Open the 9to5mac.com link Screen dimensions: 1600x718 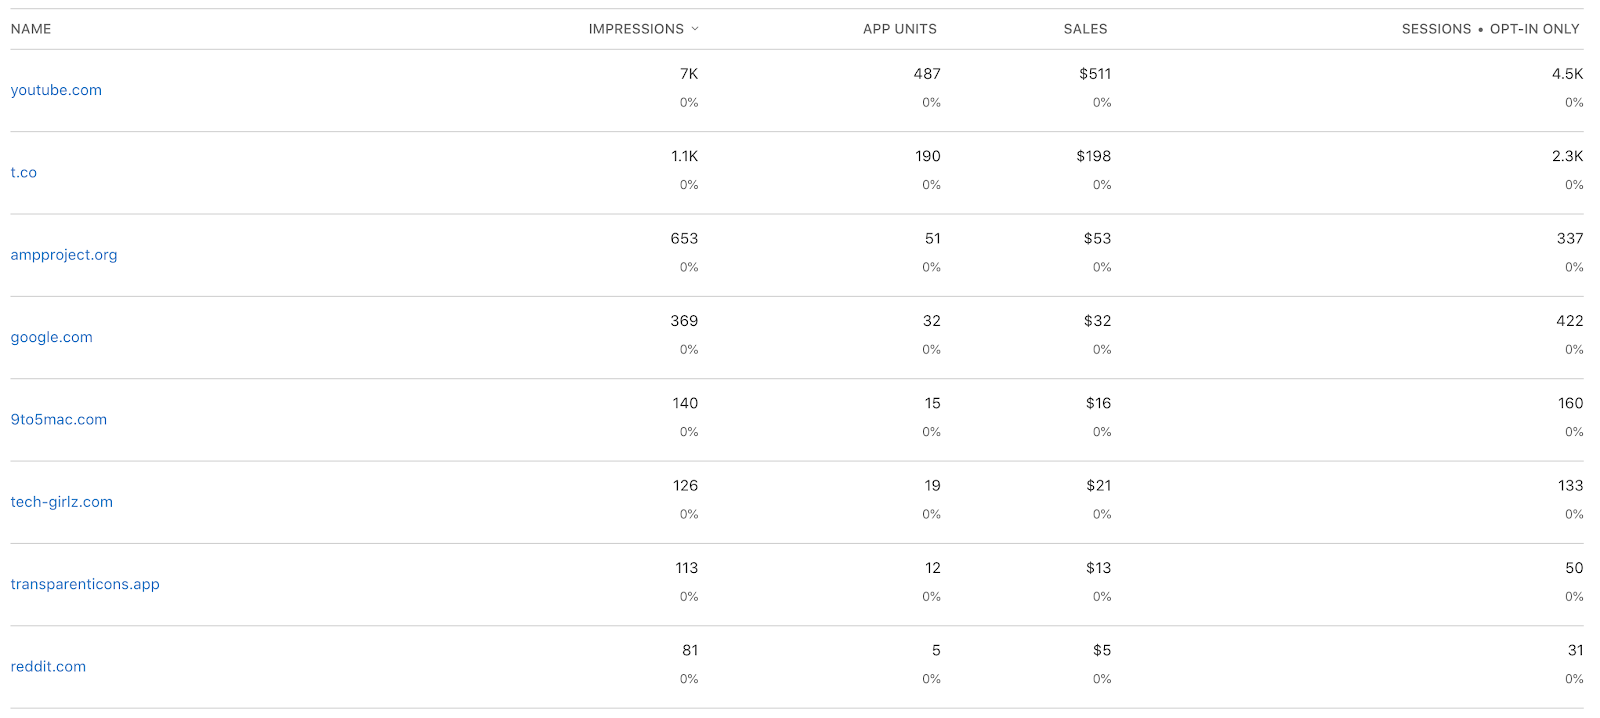[58, 419]
